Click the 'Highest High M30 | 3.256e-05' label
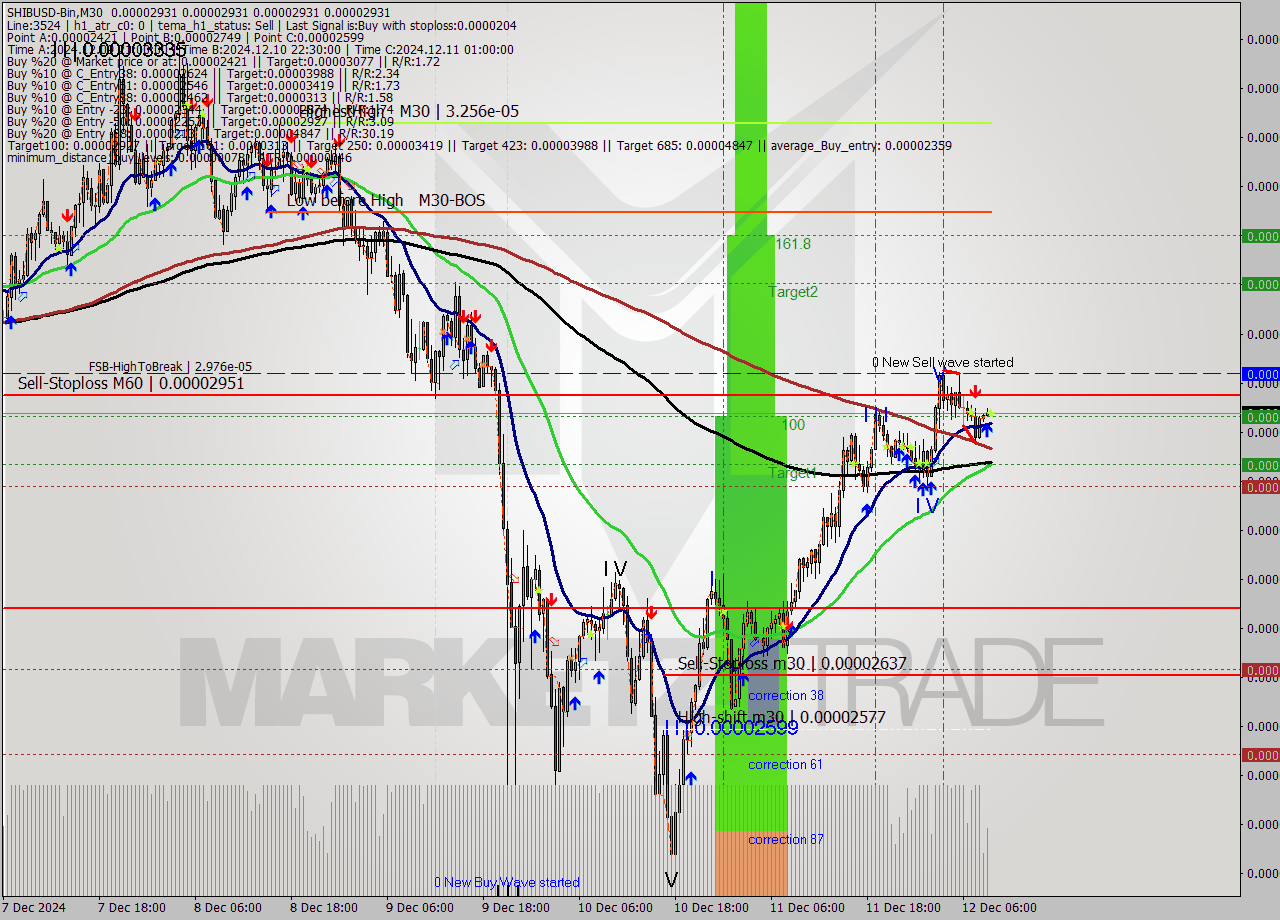 click(x=408, y=111)
